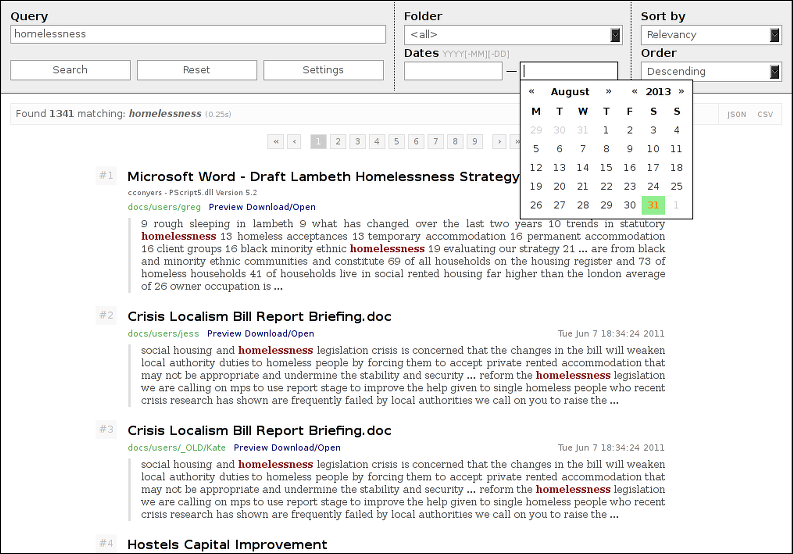Image resolution: width=793 pixels, height=554 pixels.
Task: Jump to results page 9
Action: 474,142
